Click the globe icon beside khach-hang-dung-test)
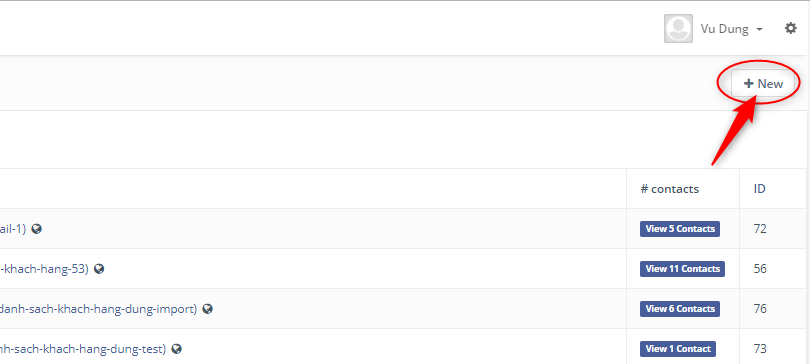Viewport: 810px width, 364px height. (176, 349)
